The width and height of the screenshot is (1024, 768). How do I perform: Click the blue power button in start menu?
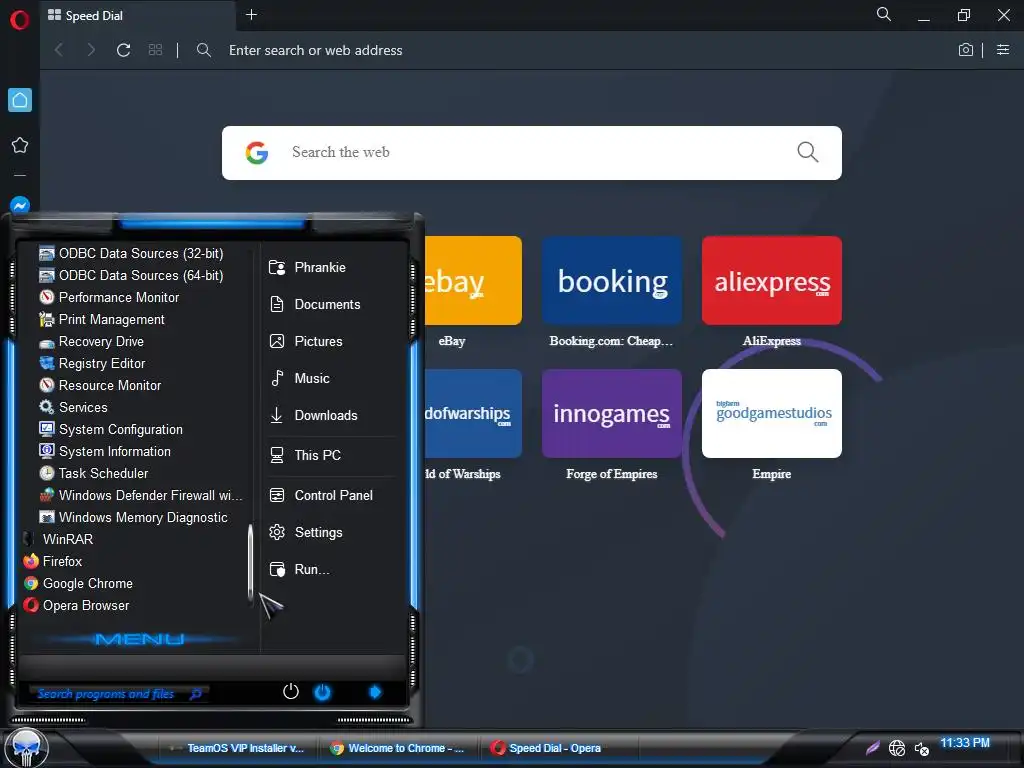(x=323, y=692)
